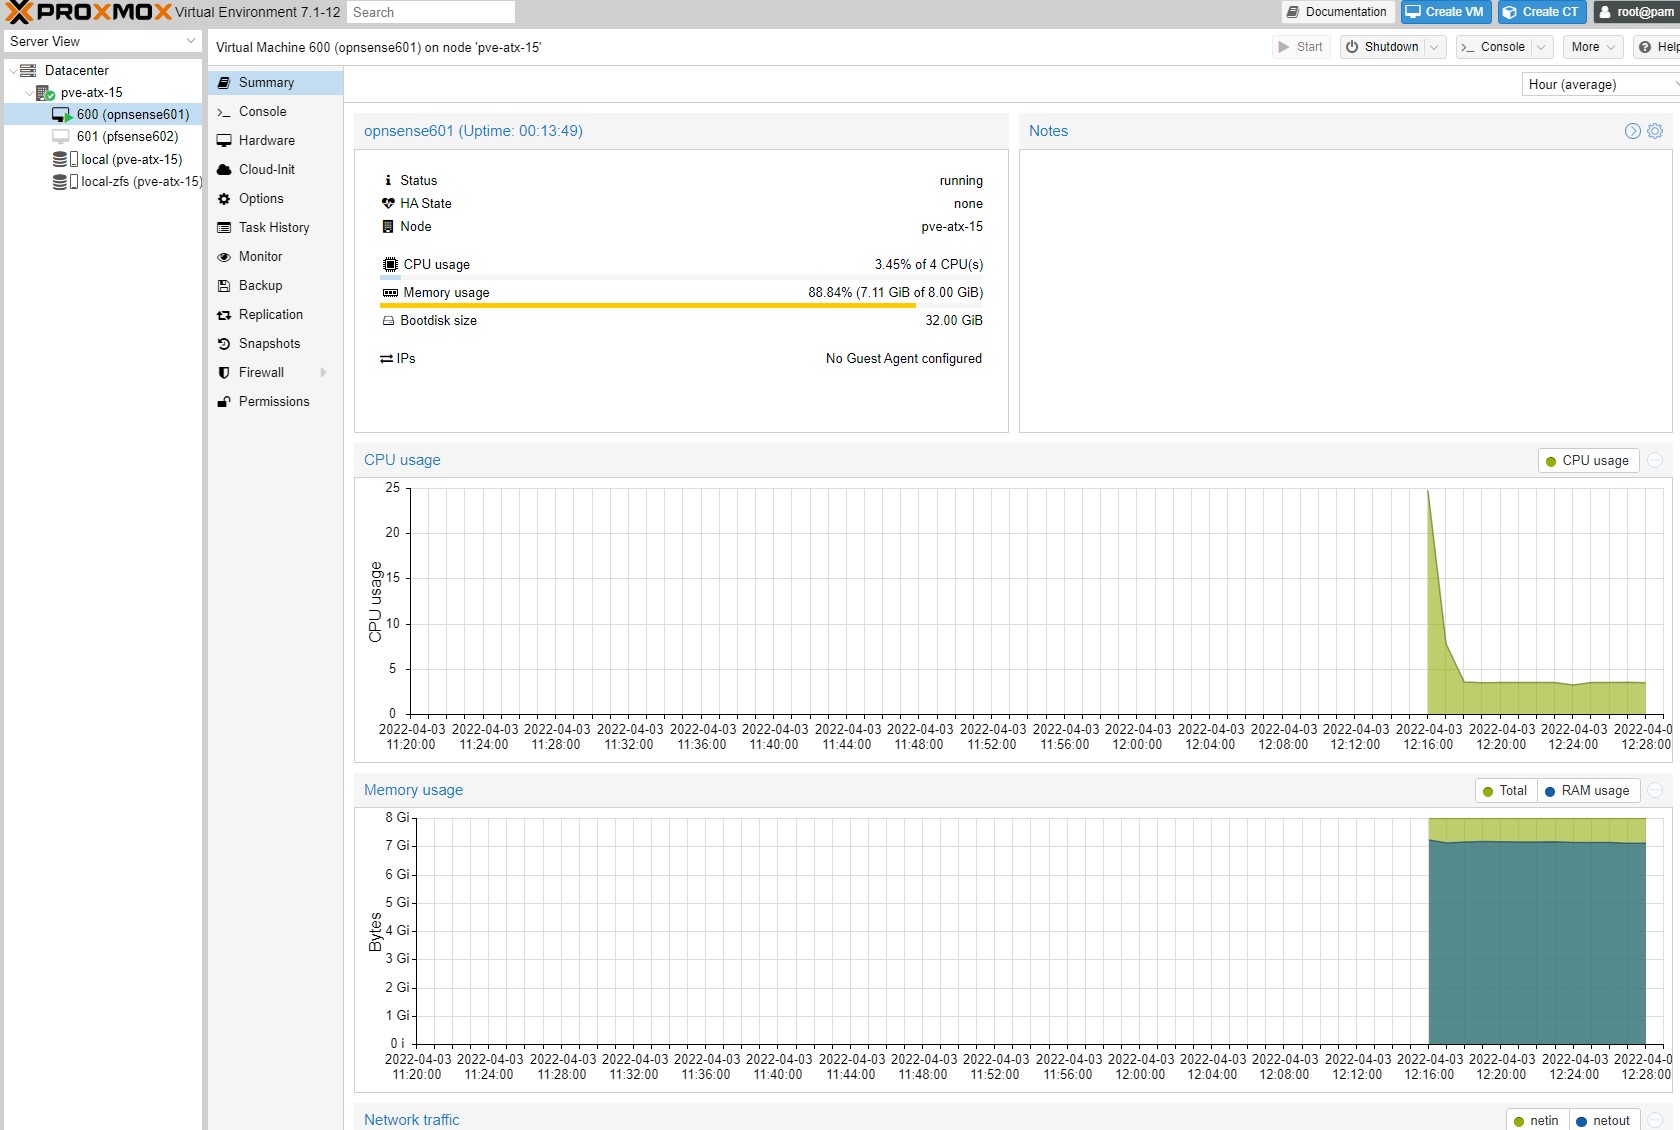Click the Notes panel collapse arrow icon
The width and height of the screenshot is (1680, 1130).
click(1632, 131)
